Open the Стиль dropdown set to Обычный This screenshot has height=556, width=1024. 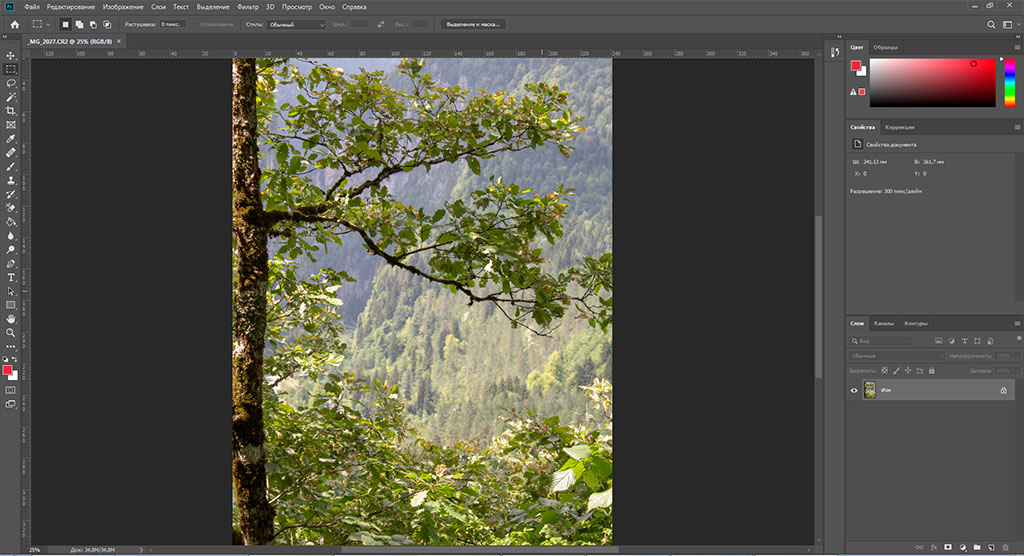(296, 24)
